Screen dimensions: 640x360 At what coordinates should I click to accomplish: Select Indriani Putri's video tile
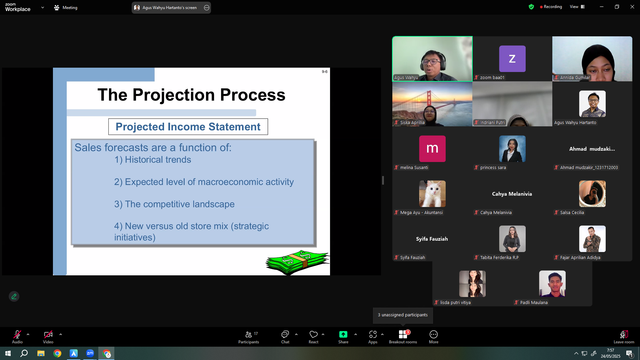tap(512, 104)
